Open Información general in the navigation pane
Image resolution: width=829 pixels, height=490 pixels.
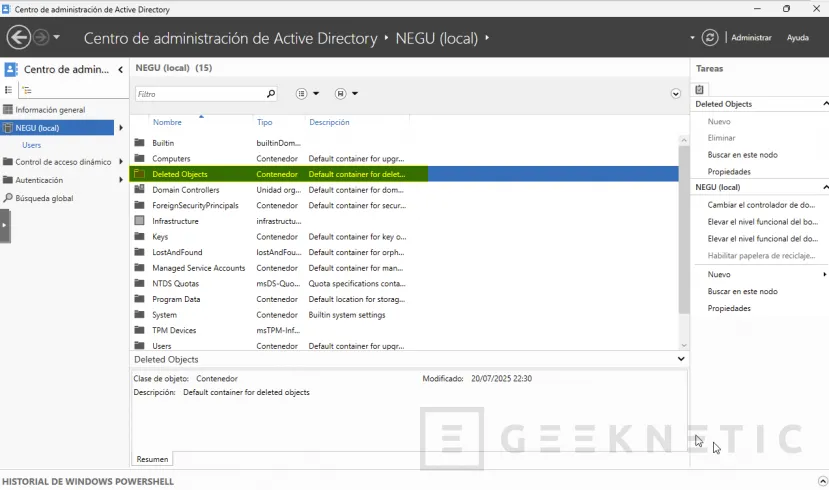tap(50, 110)
